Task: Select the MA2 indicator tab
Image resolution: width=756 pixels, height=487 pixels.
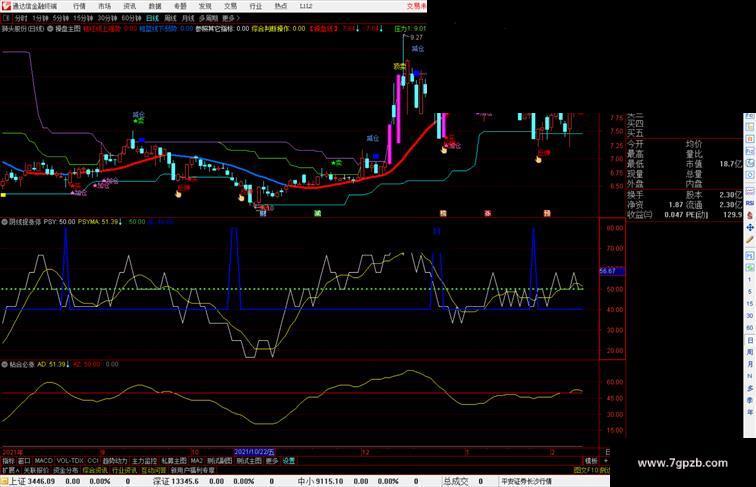Action: pyautogui.click(x=197, y=461)
